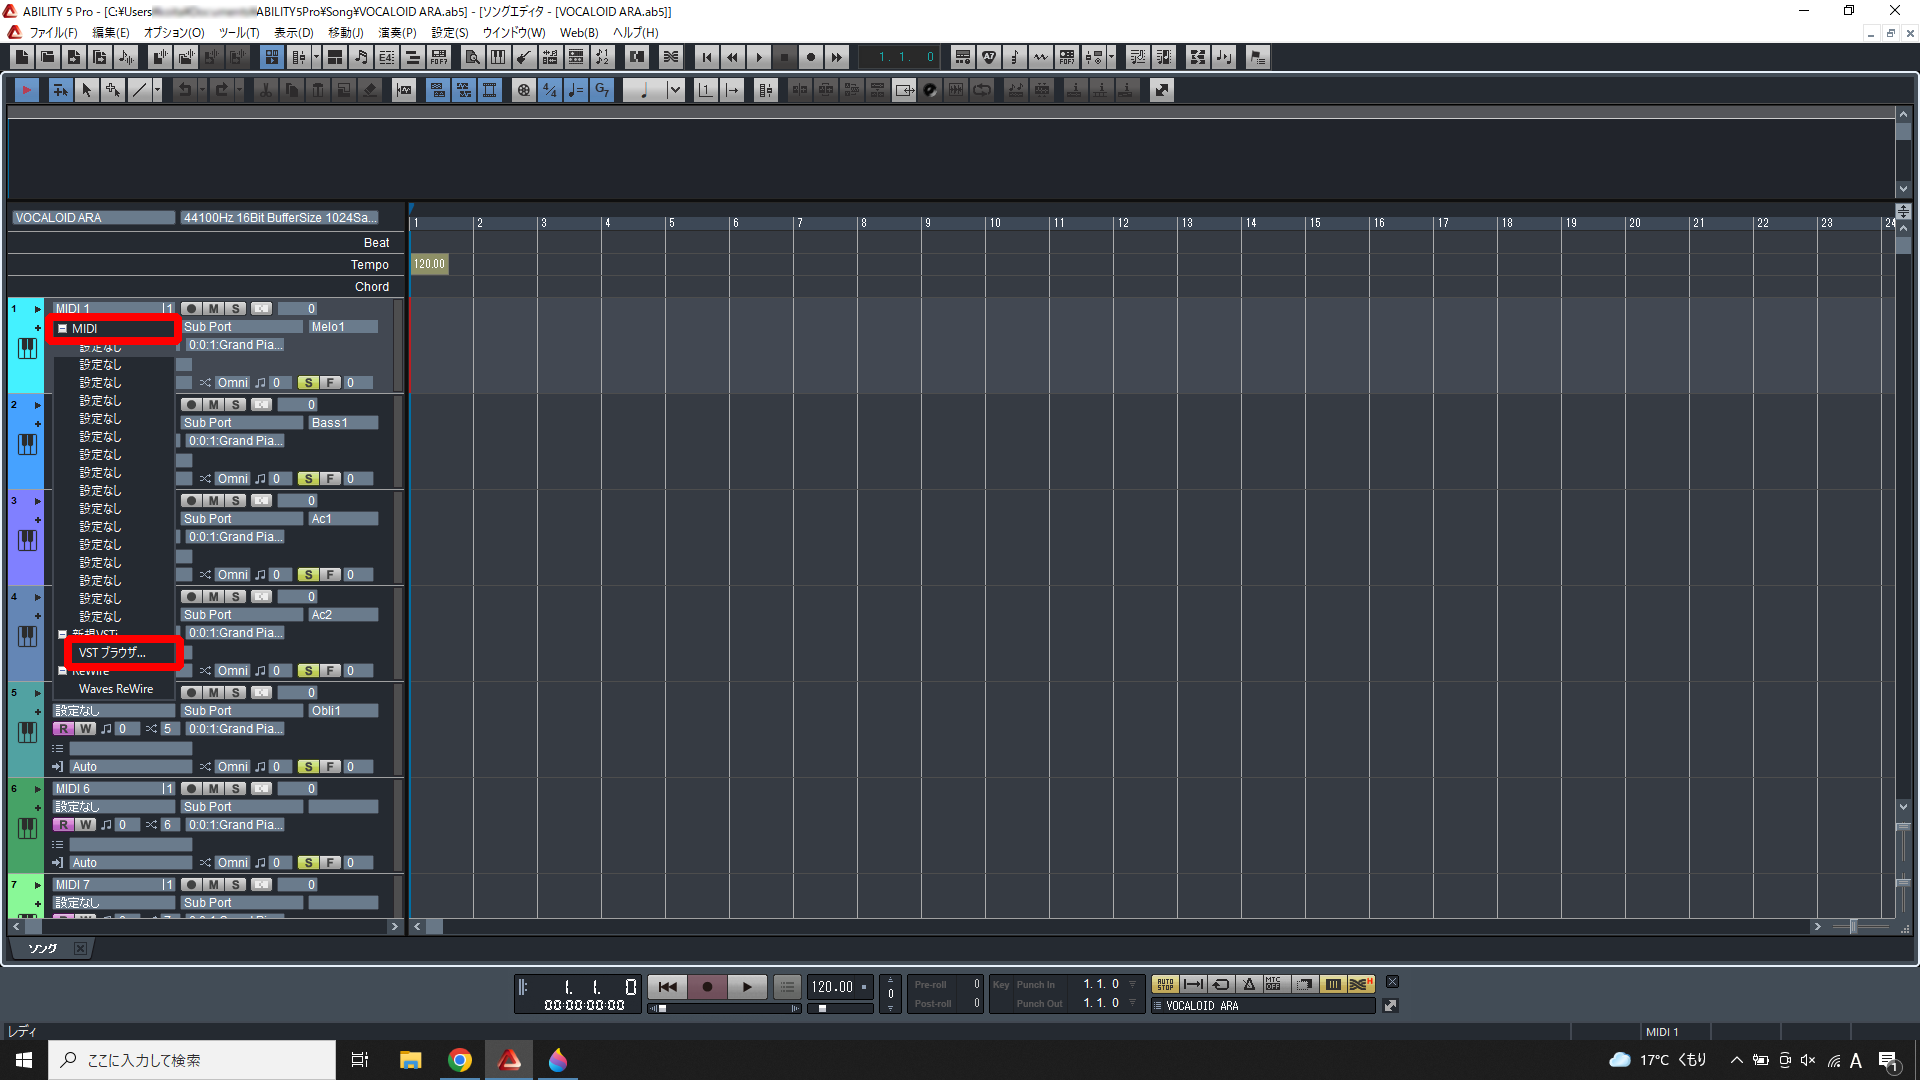Open the ファイル(F) menu
This screenshot has width=1920, height=1080.
[53, 32]
